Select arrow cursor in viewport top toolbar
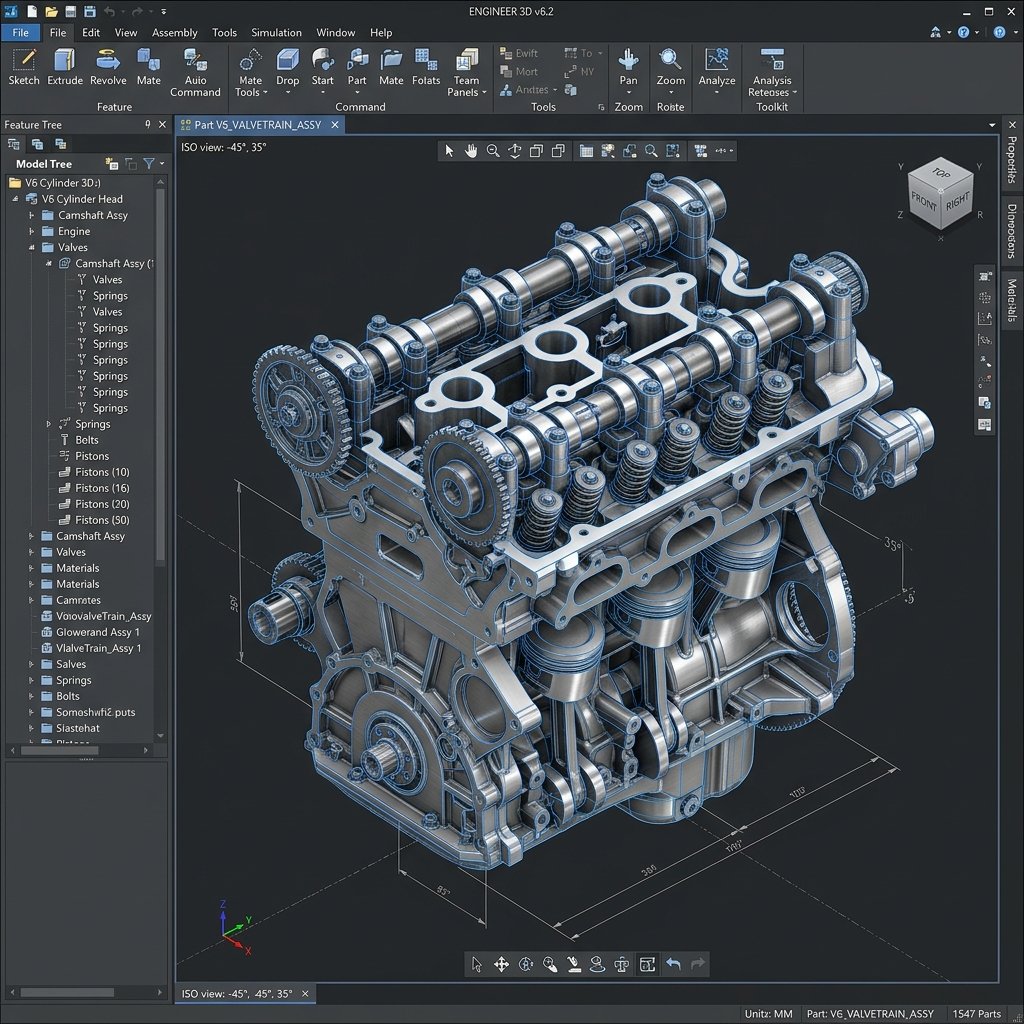The height and width of the screenshot is (1024, 1024). coord(449,151)
